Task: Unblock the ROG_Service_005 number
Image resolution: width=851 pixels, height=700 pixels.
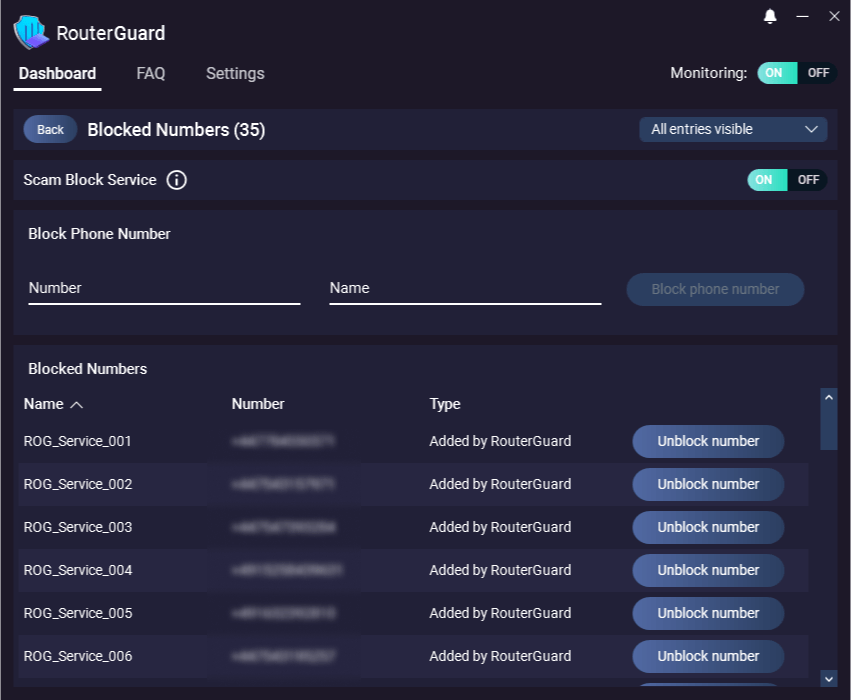Action: 708,613
